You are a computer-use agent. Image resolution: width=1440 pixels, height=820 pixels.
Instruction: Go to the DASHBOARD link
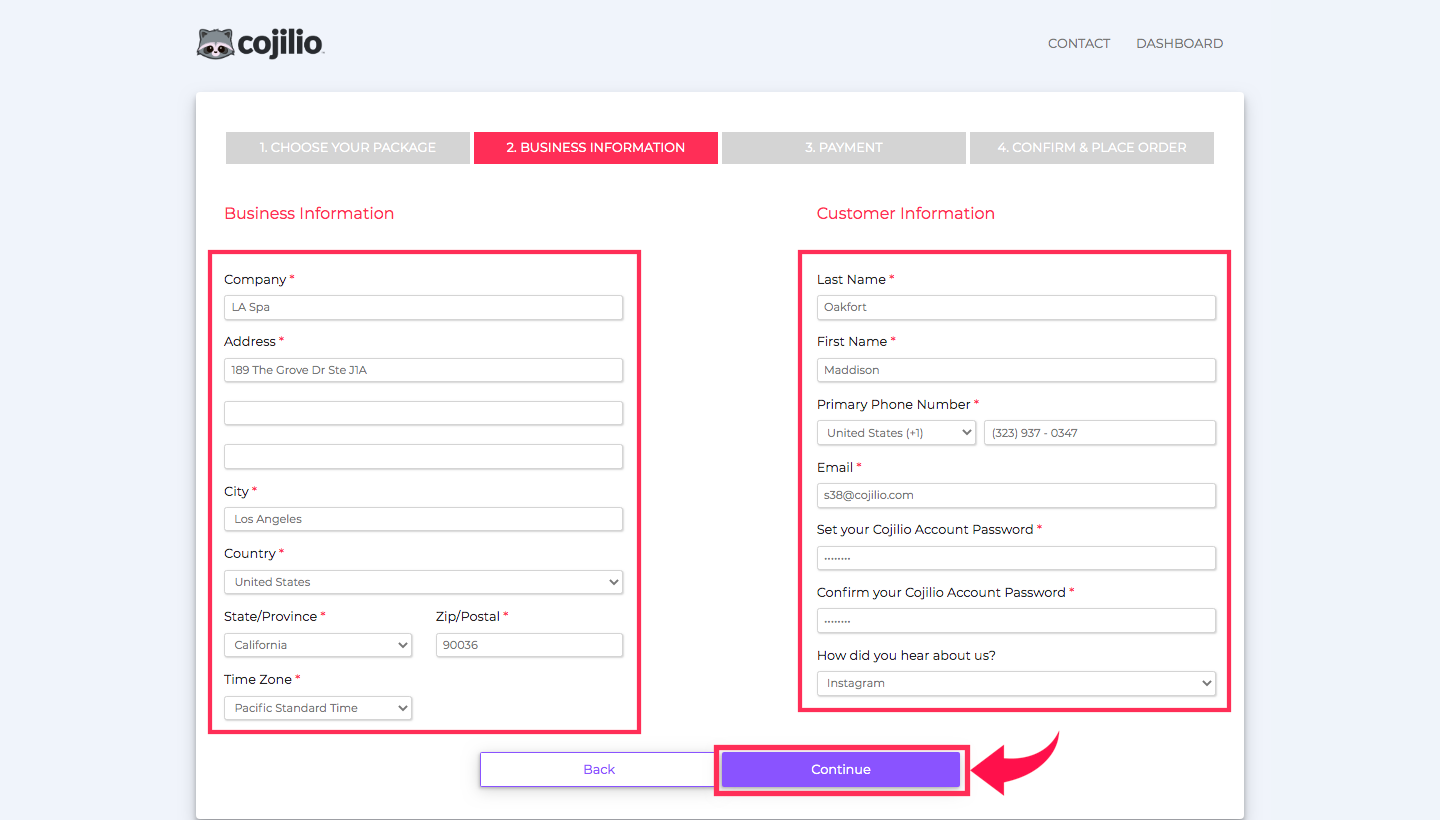coord(1179,43)
